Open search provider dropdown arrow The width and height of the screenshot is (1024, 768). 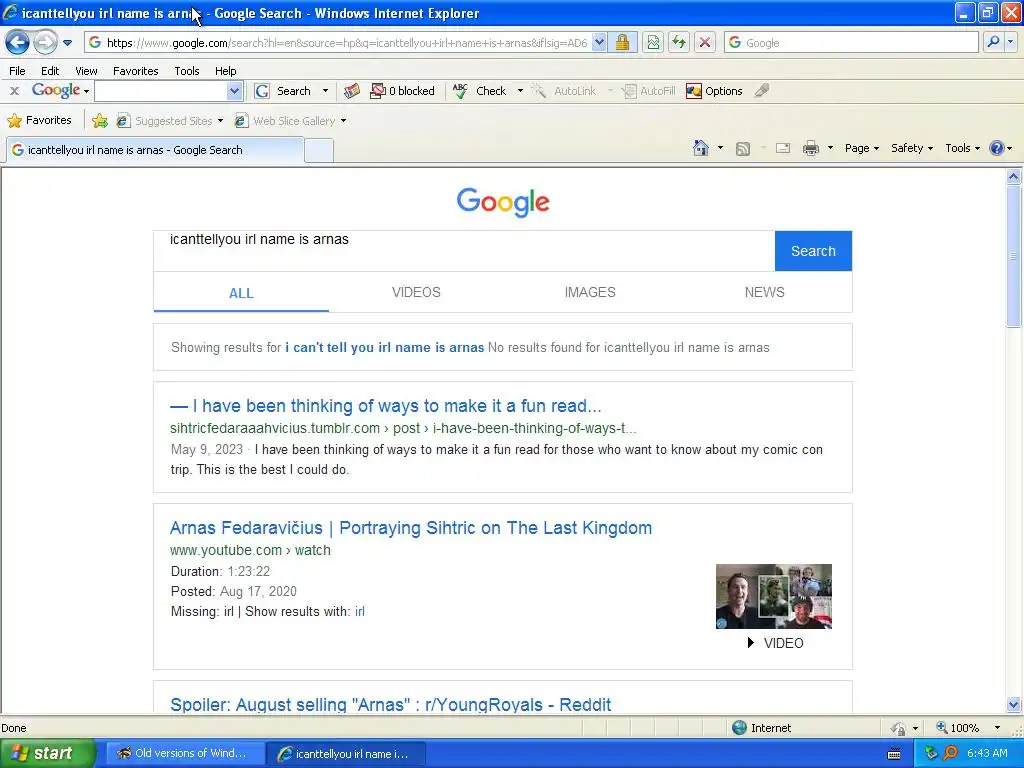click(1011, 42)
